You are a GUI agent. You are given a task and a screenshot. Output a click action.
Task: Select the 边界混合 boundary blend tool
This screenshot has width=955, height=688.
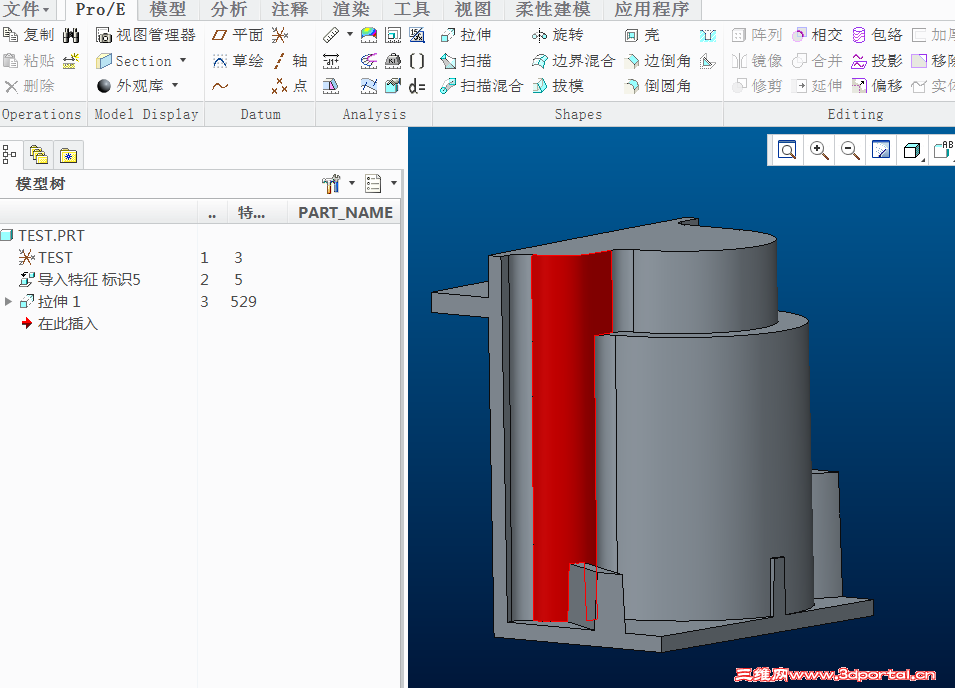point(574,61)
